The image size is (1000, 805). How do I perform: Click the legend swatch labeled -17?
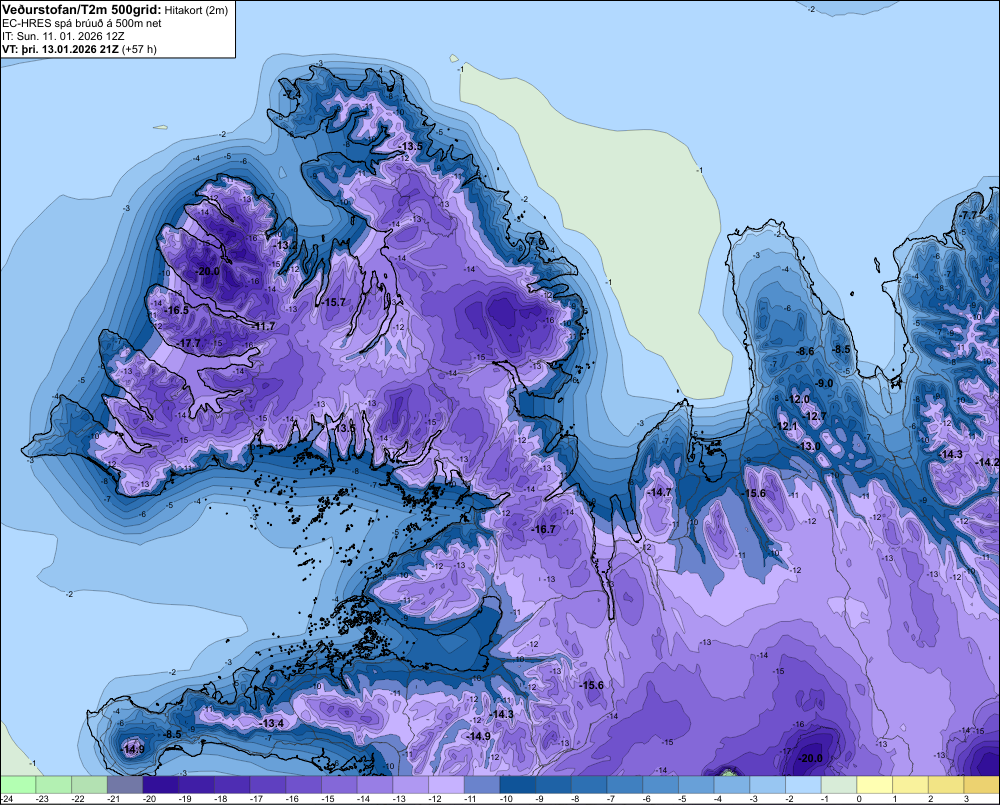[x=268, y=784]
